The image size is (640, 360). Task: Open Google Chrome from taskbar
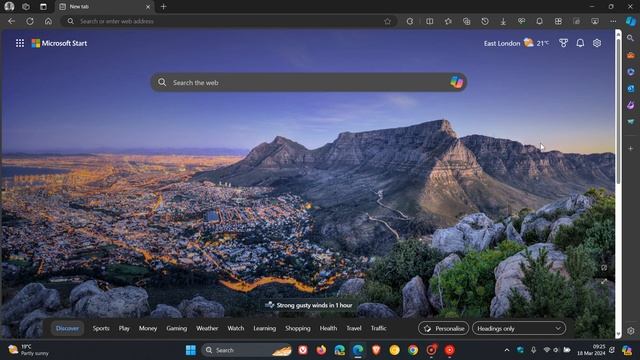click(413, 350)
